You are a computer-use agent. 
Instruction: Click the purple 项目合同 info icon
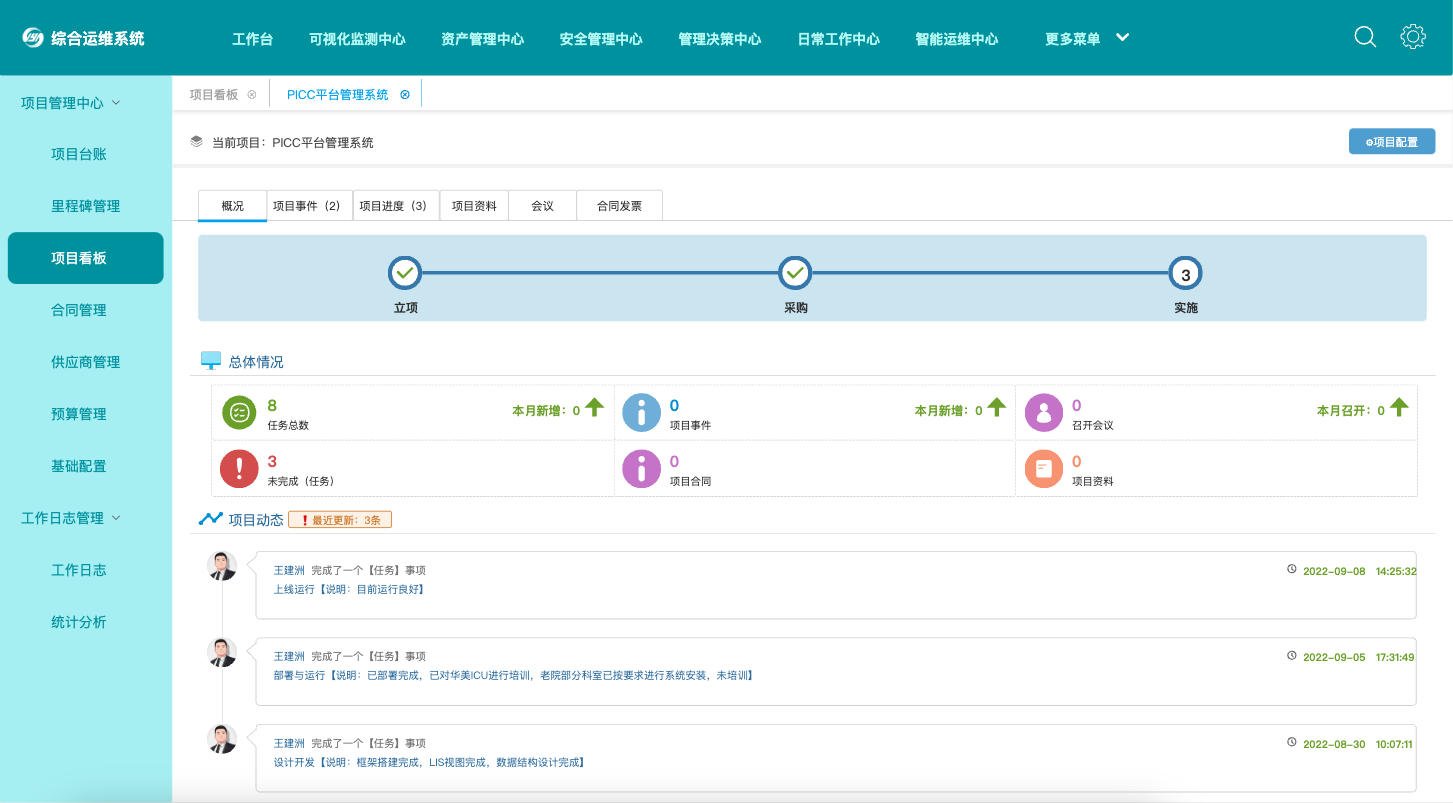pos(642,468)
